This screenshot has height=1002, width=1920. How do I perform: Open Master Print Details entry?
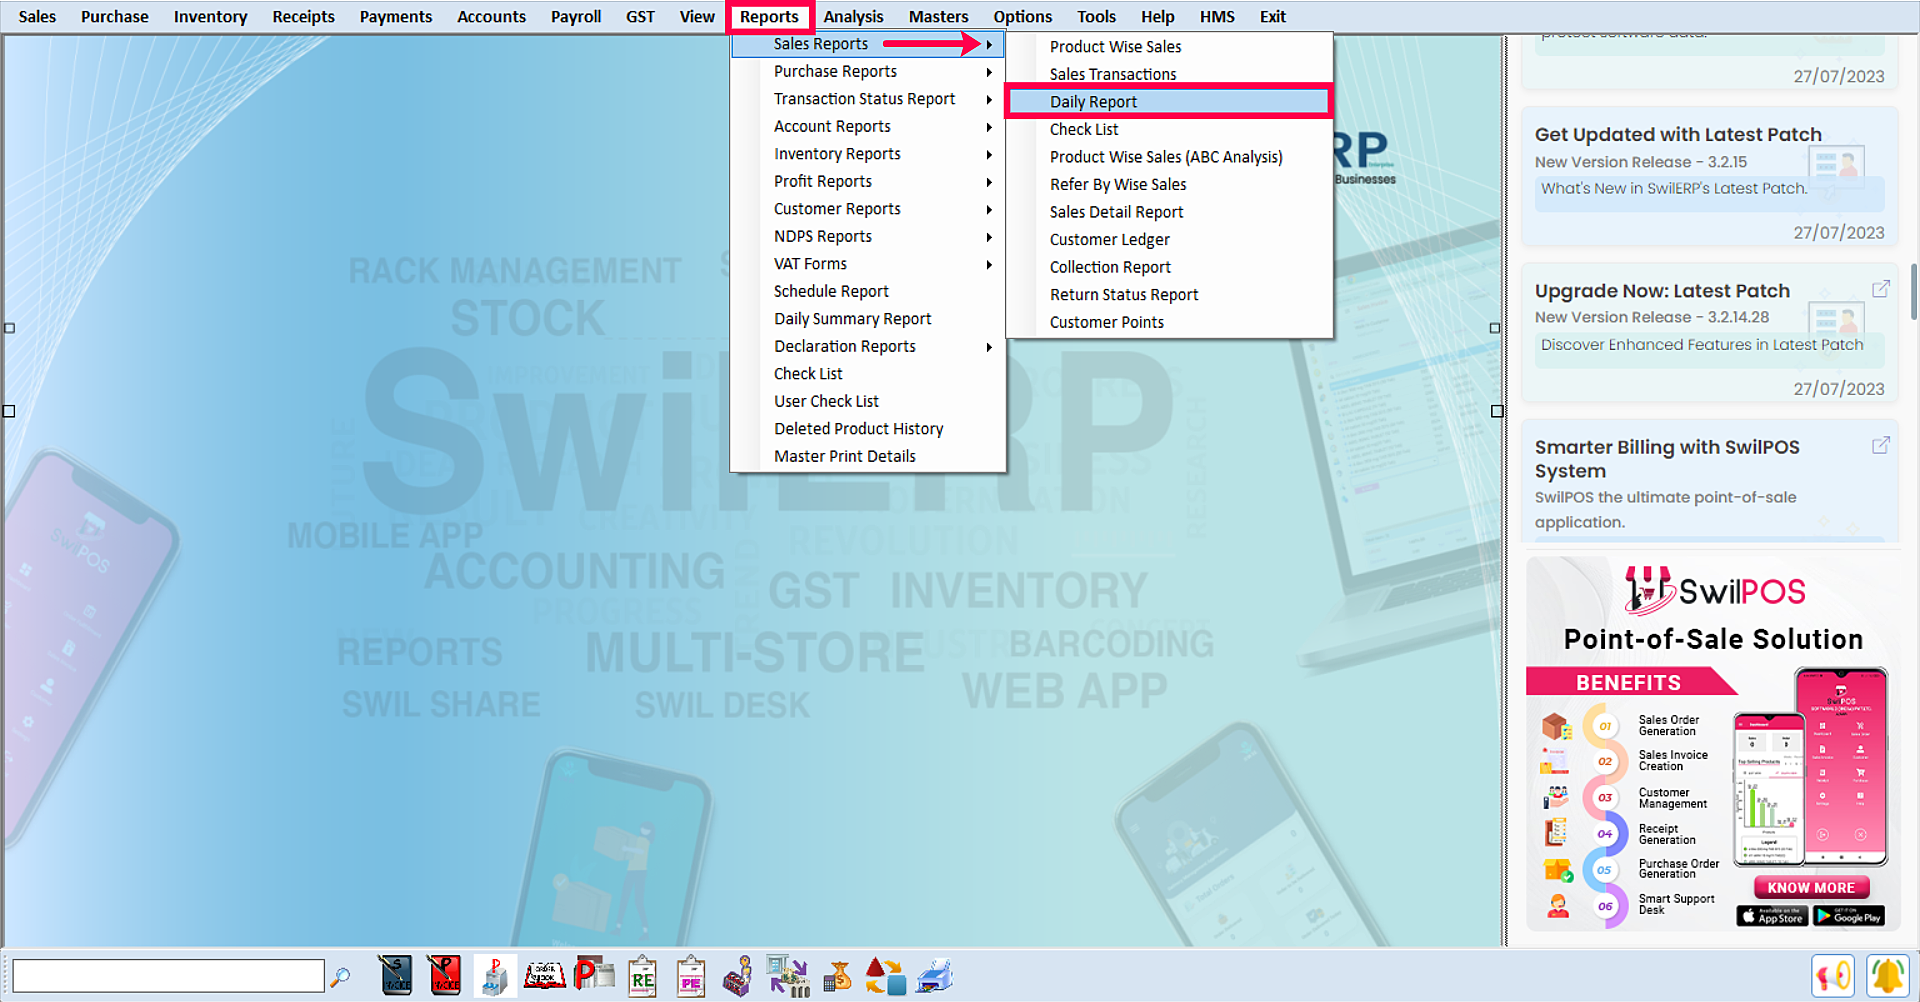point(867,457)
